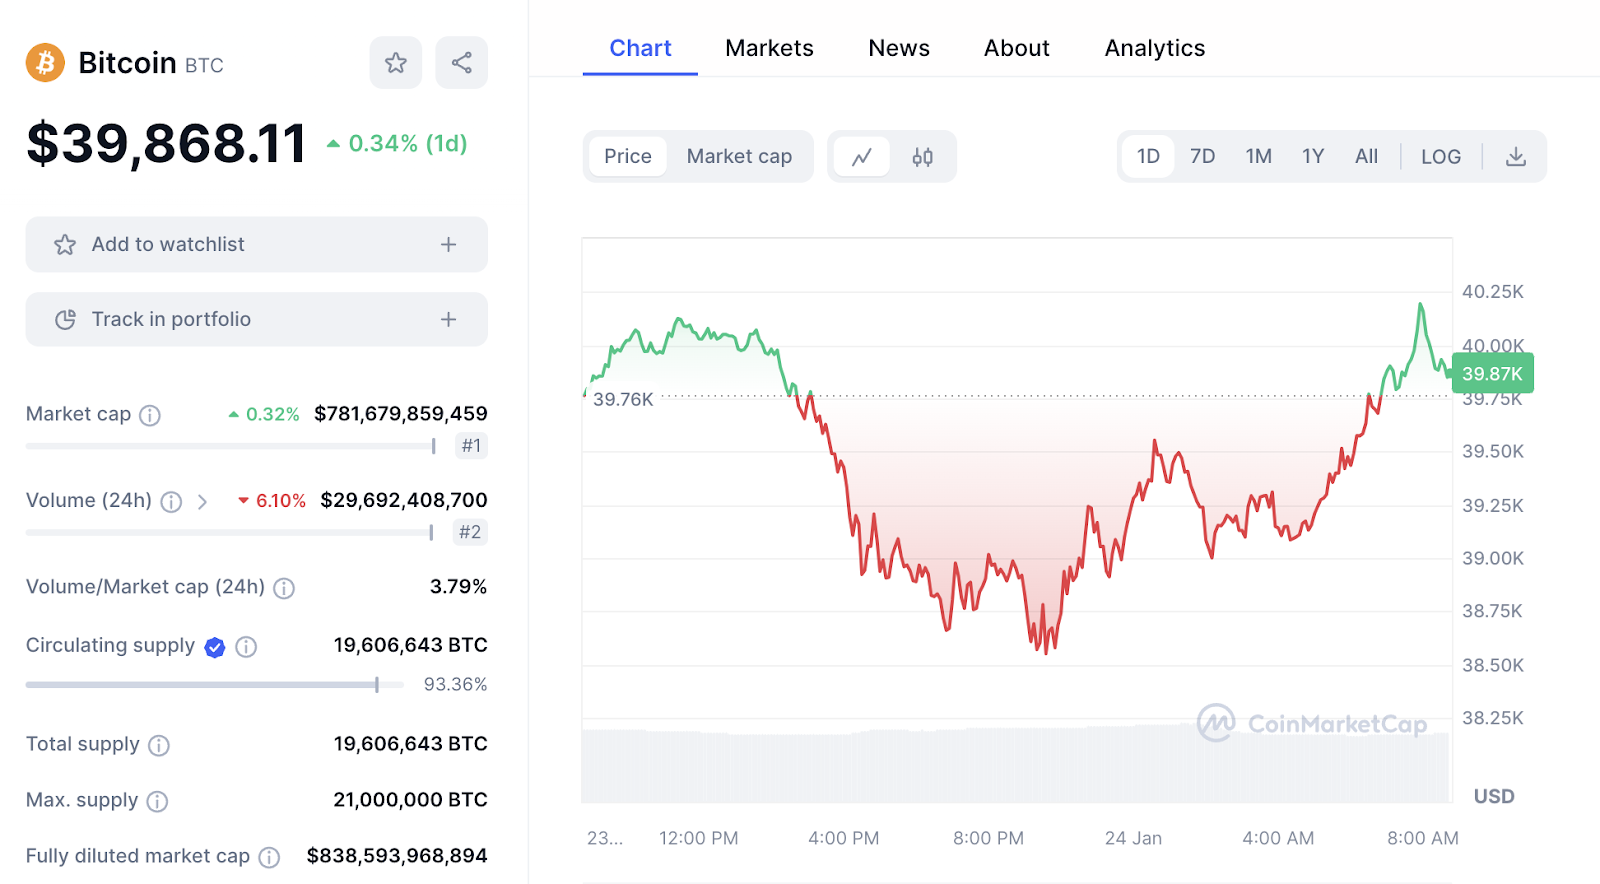This screenshot has width=1600, height=884.
Task: Click info icon for Fully diluted market cap
Action: click(x=269, y=857)
